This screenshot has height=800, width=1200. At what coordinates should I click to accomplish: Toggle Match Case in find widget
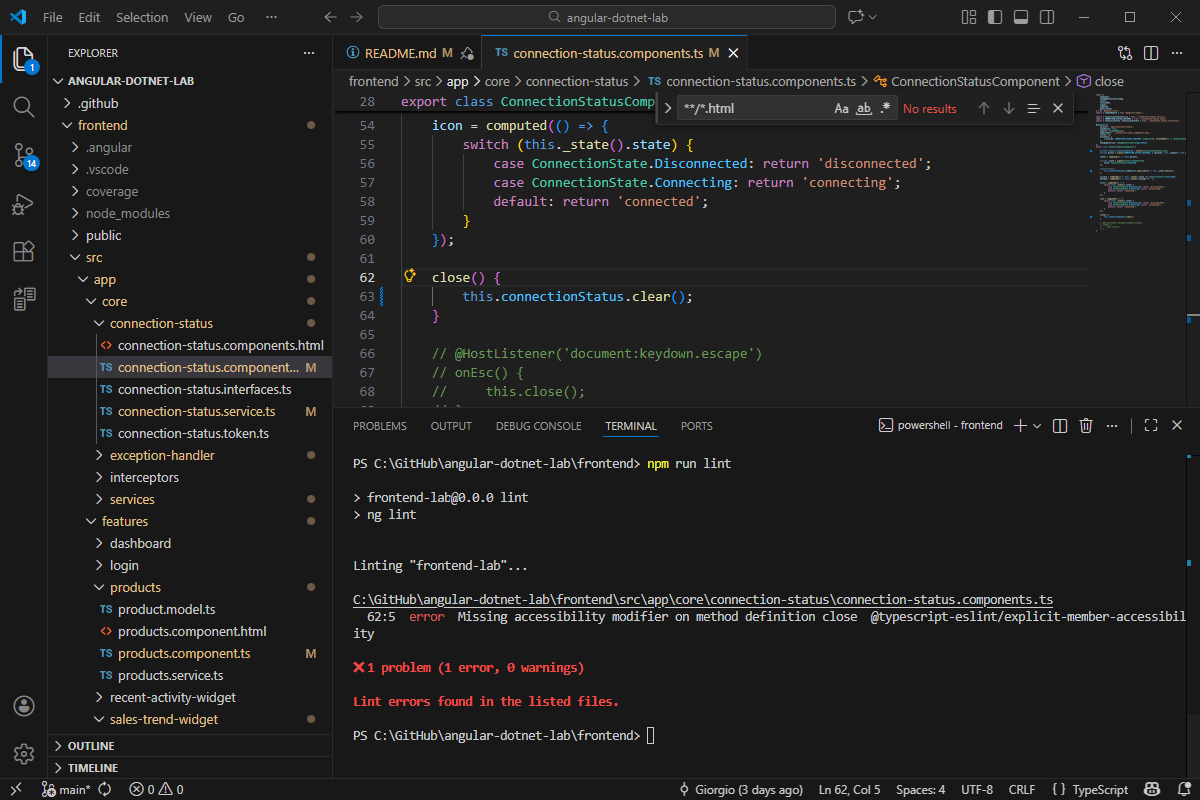842,108
